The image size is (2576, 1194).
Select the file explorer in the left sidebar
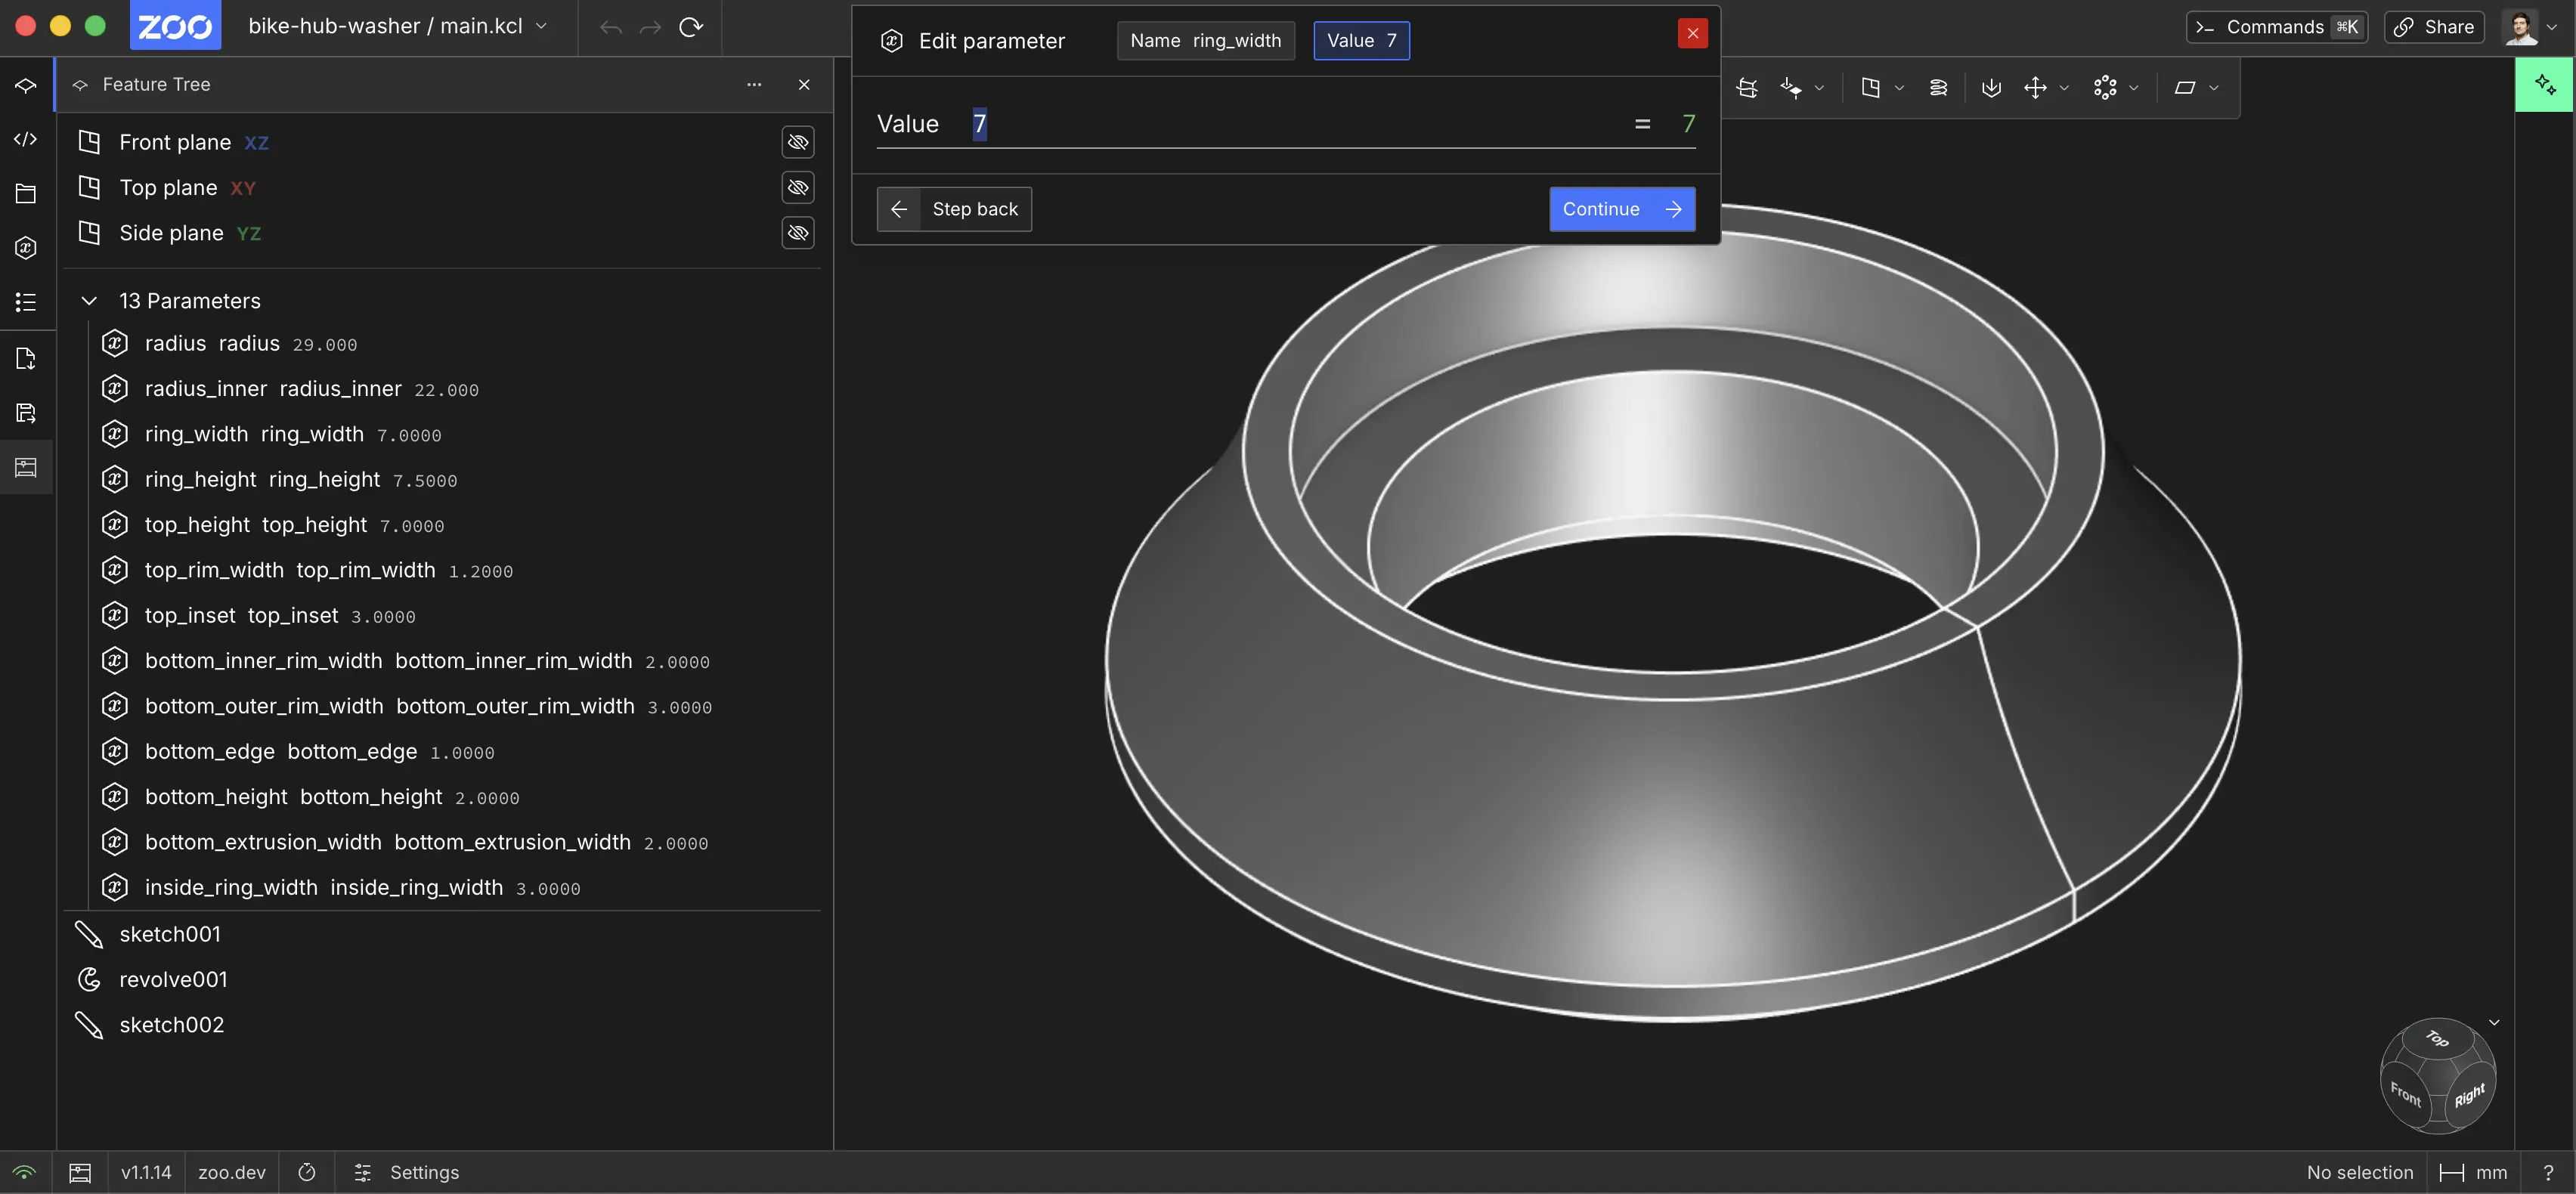point(26,193)
